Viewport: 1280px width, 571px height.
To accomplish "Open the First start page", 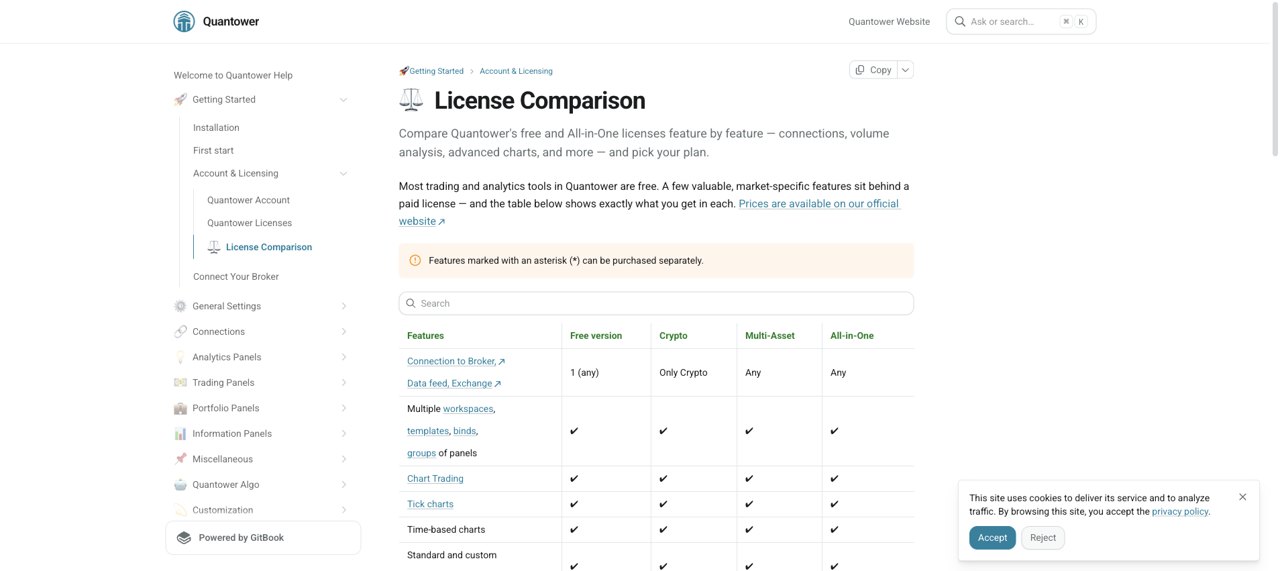I will (213, 150).
